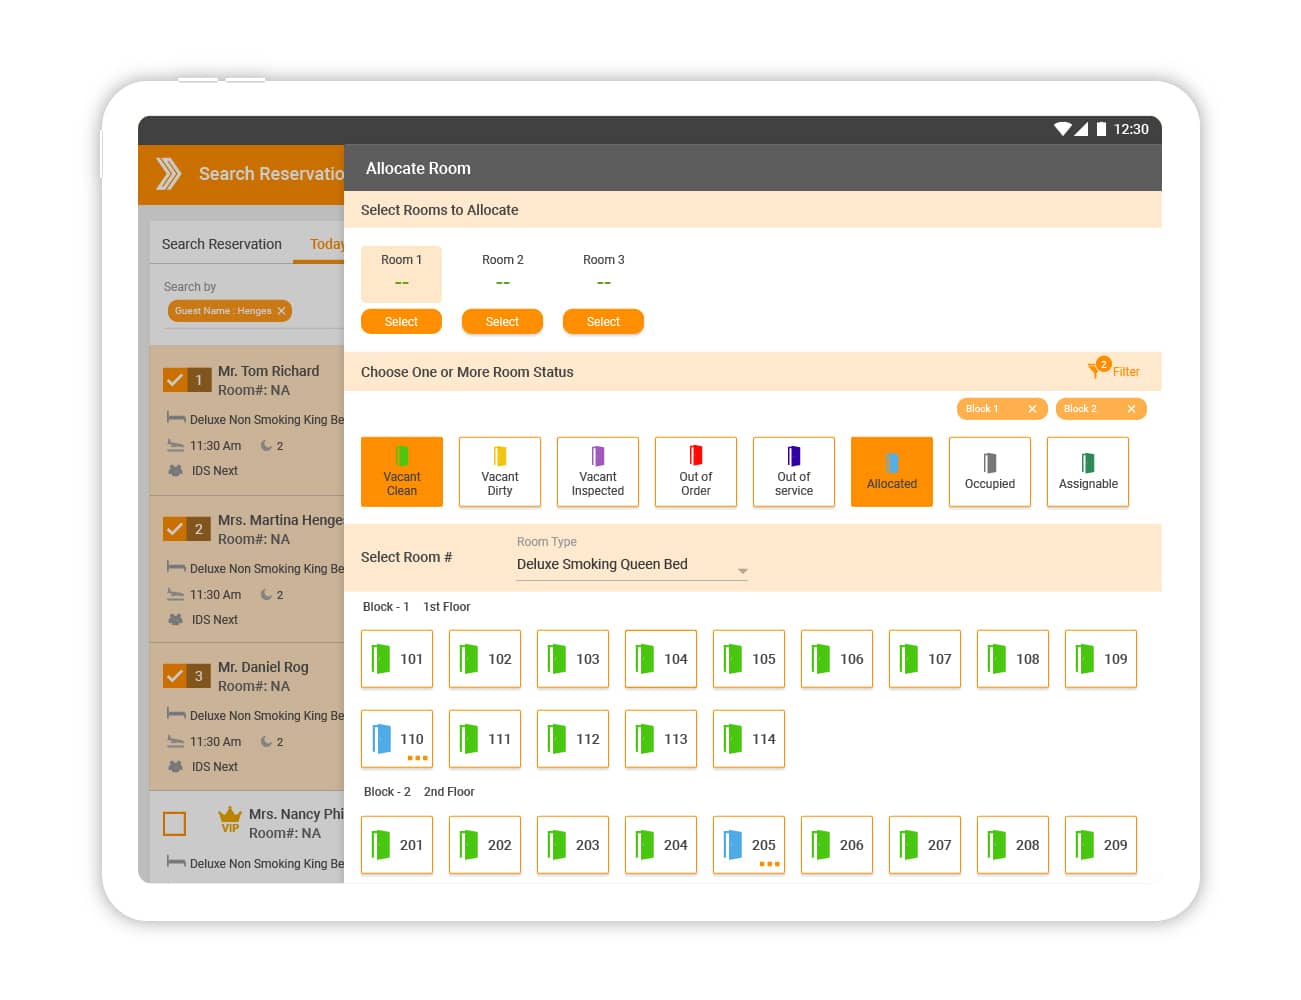Pick room 201
Viewport: 1301px width, 1000px height.
[x=397, y=845]
